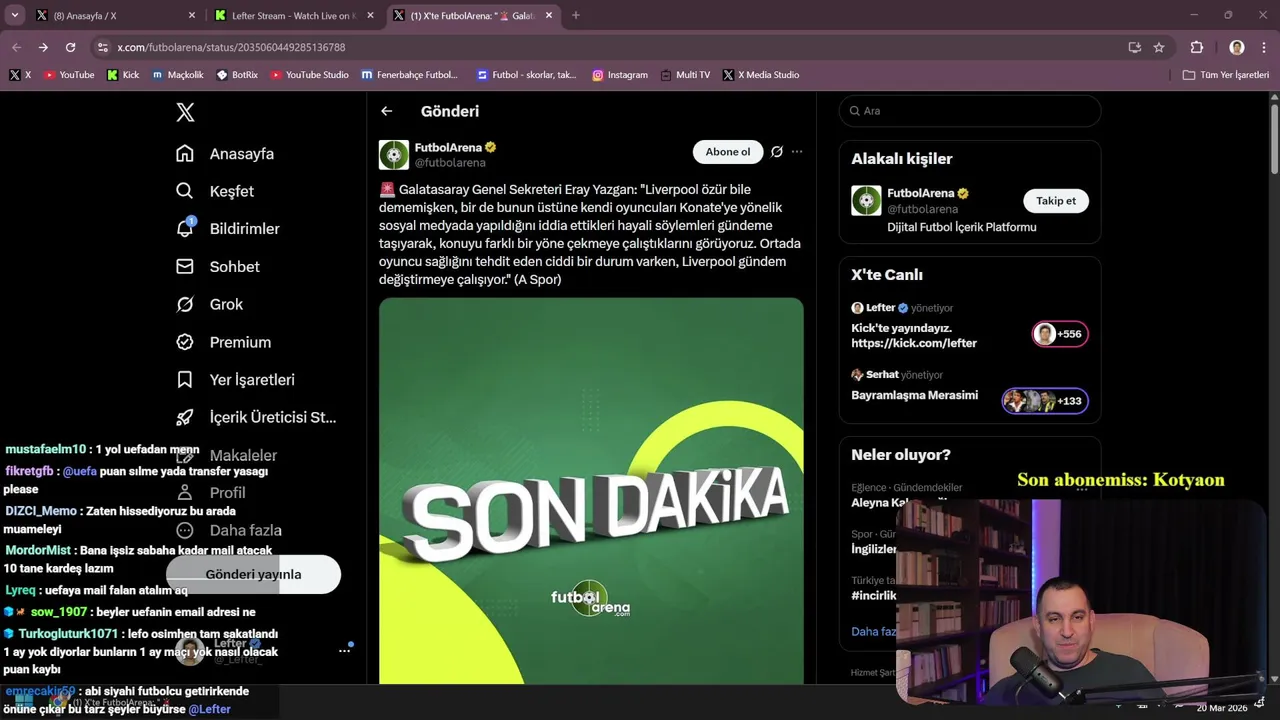
Task: Click the #incirlik trend
Action: [x=874, y=595]
